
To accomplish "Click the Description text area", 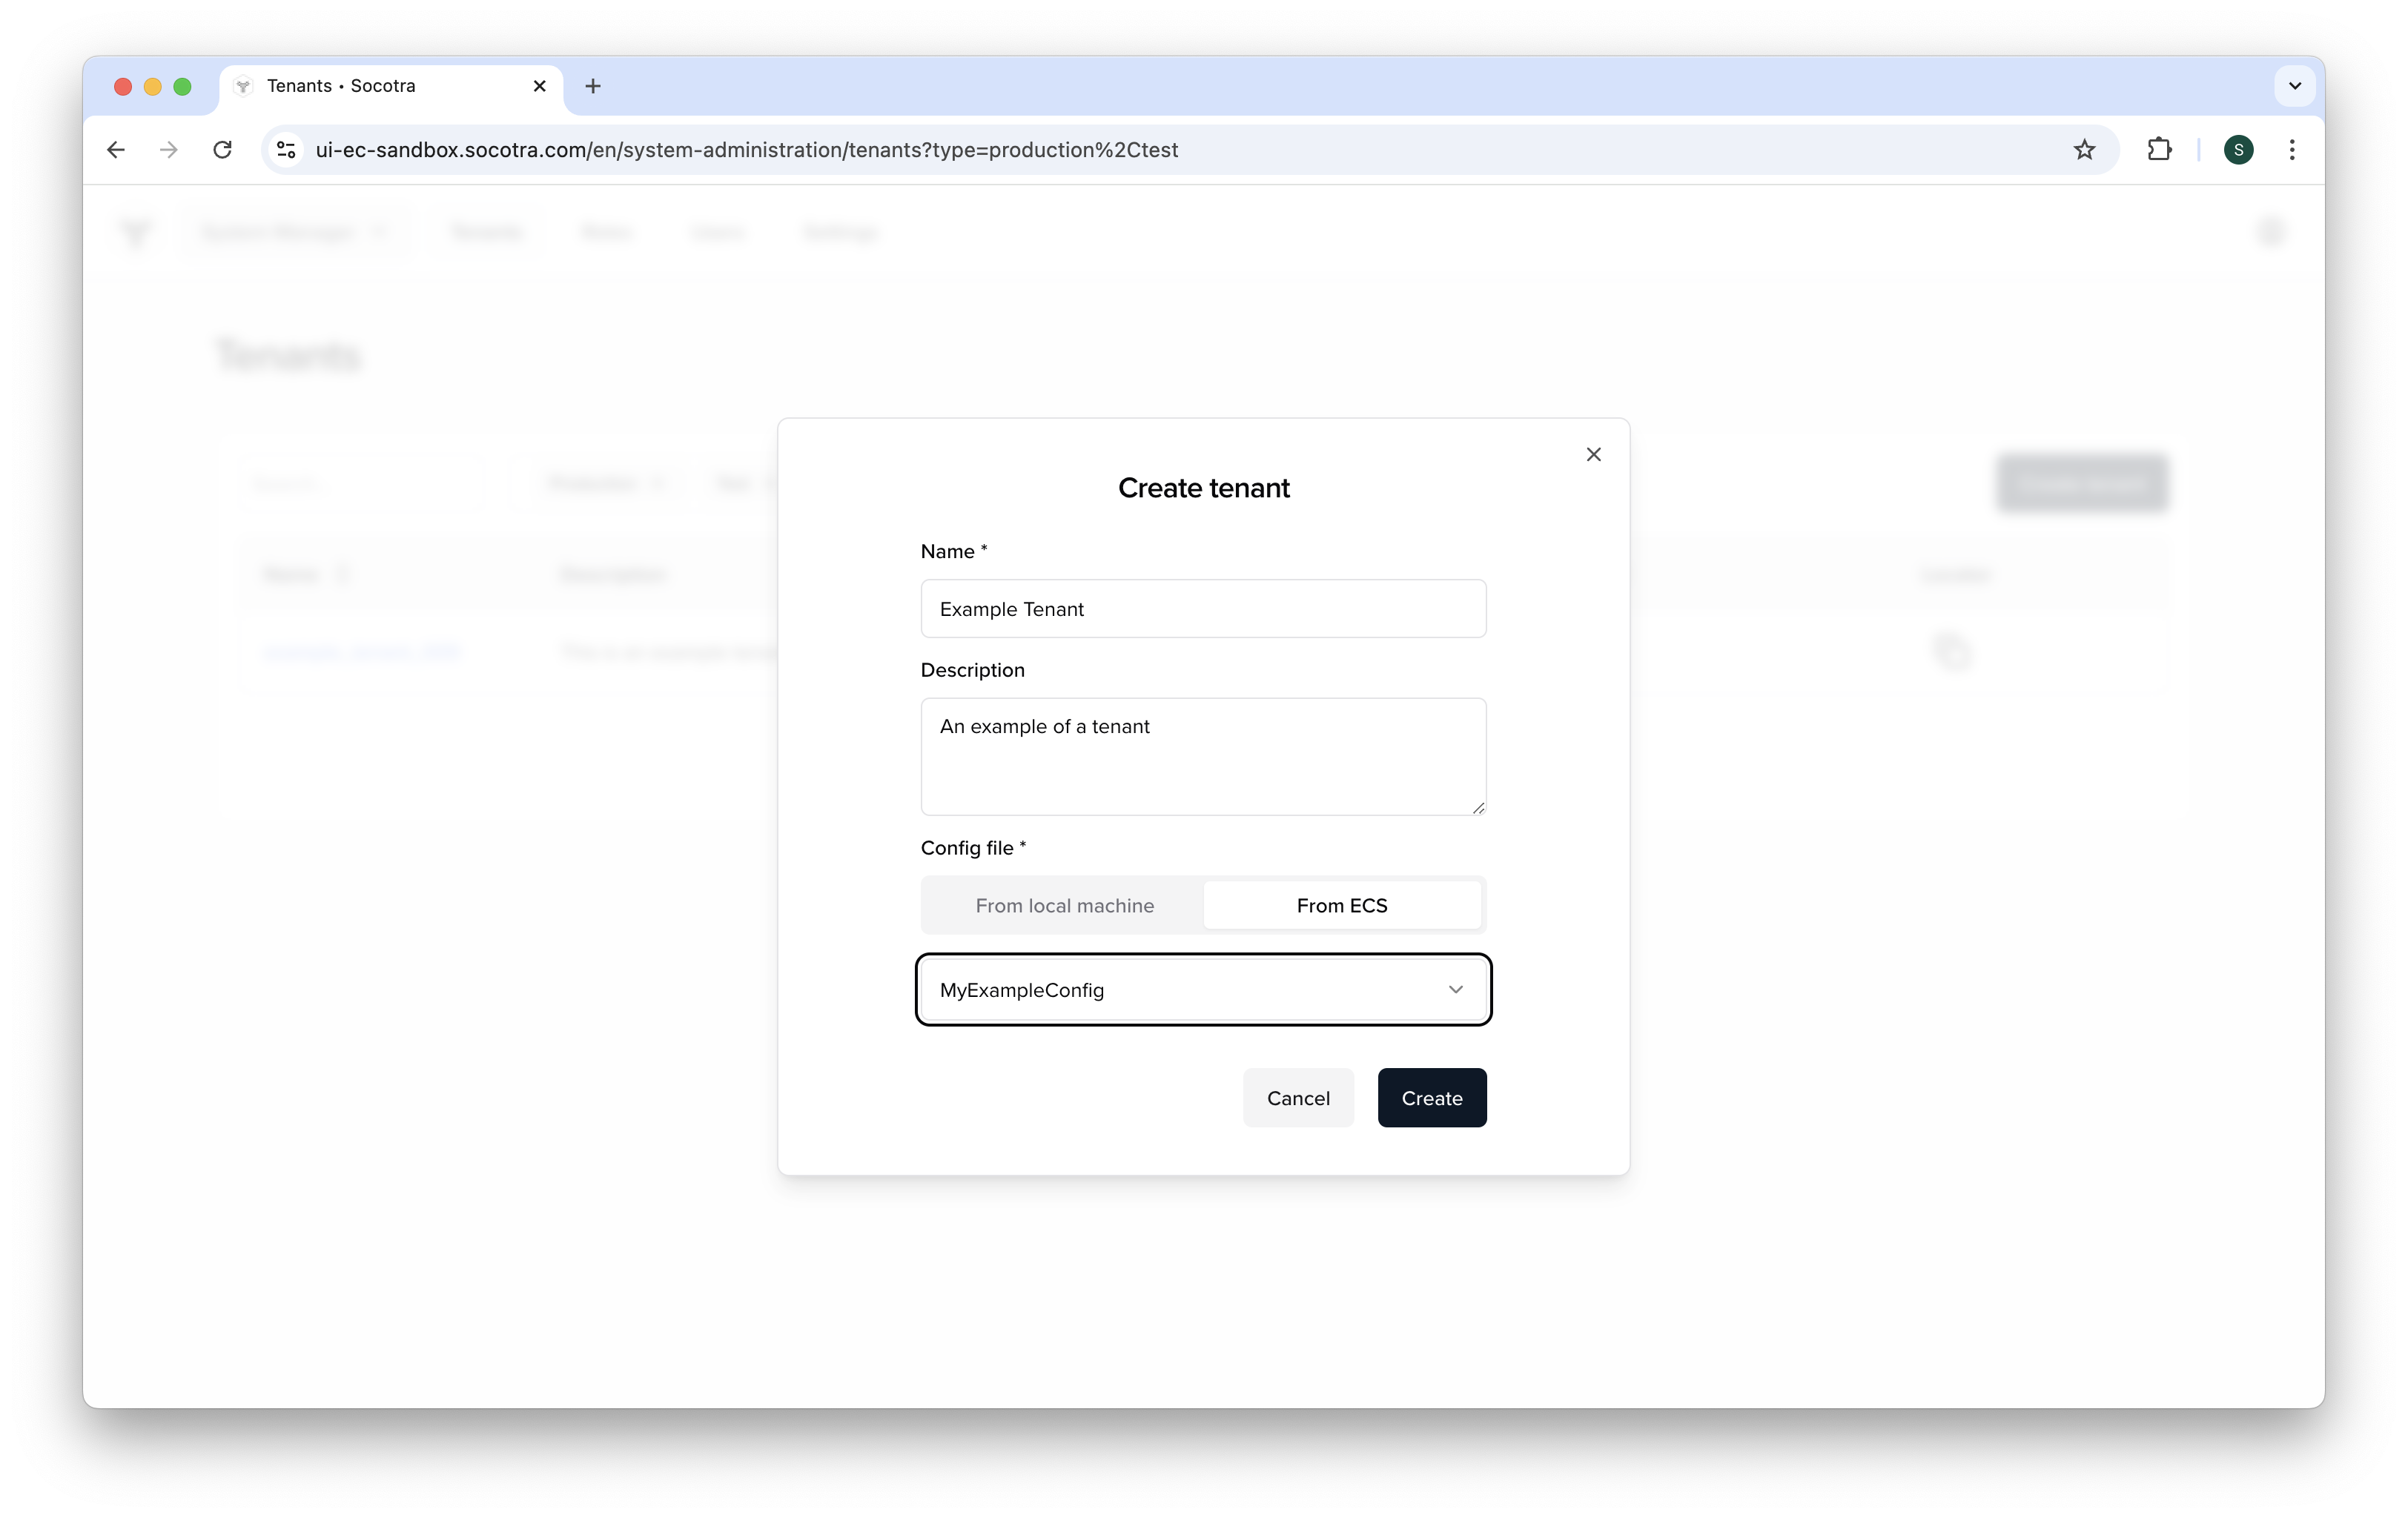I will (x=1203, y=756).
